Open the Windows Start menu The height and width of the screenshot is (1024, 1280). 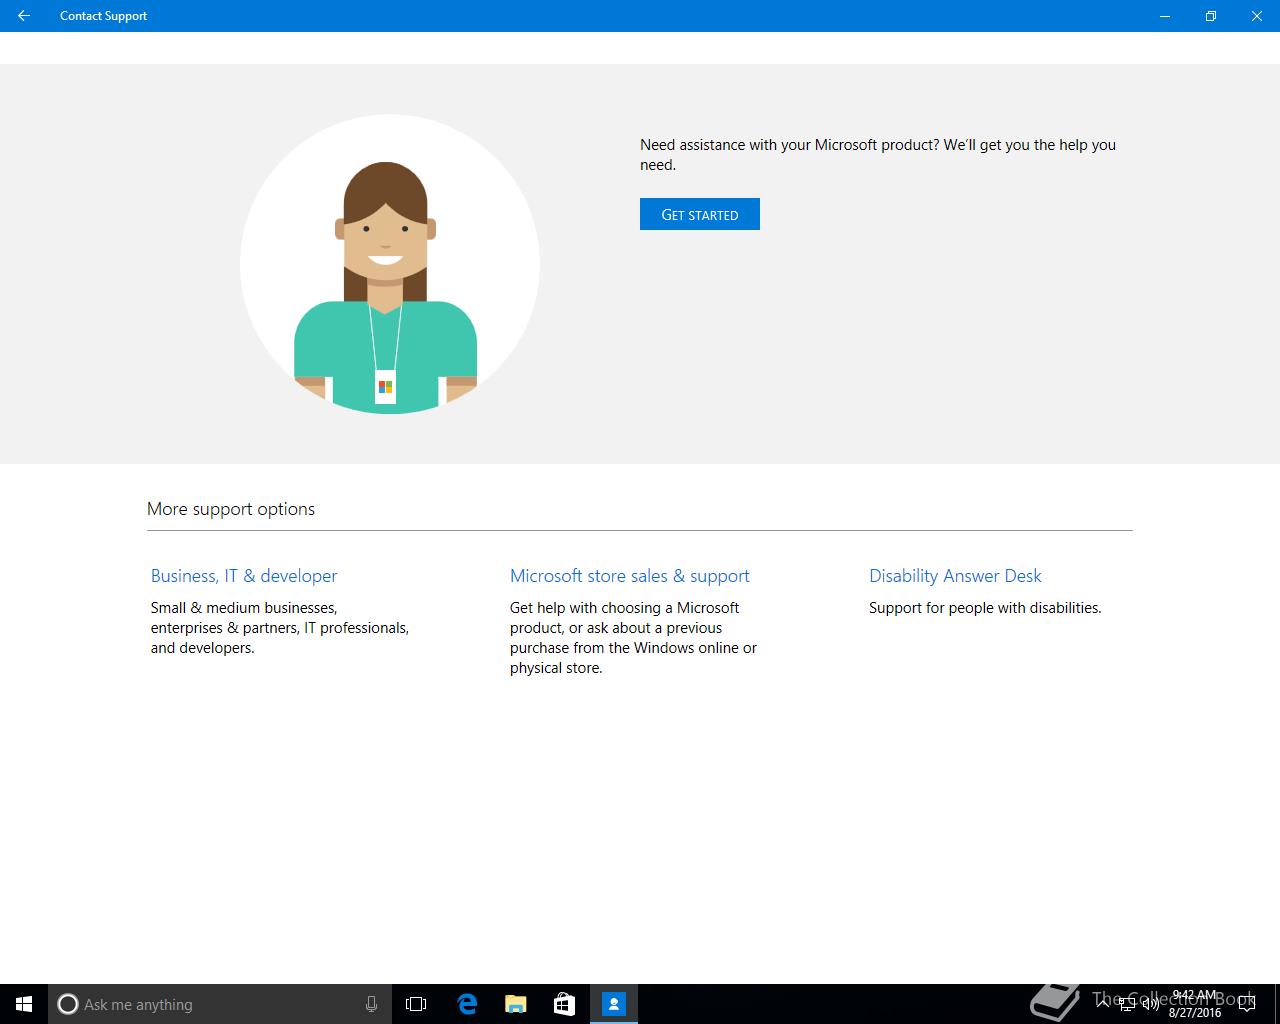click(24, 1004)
